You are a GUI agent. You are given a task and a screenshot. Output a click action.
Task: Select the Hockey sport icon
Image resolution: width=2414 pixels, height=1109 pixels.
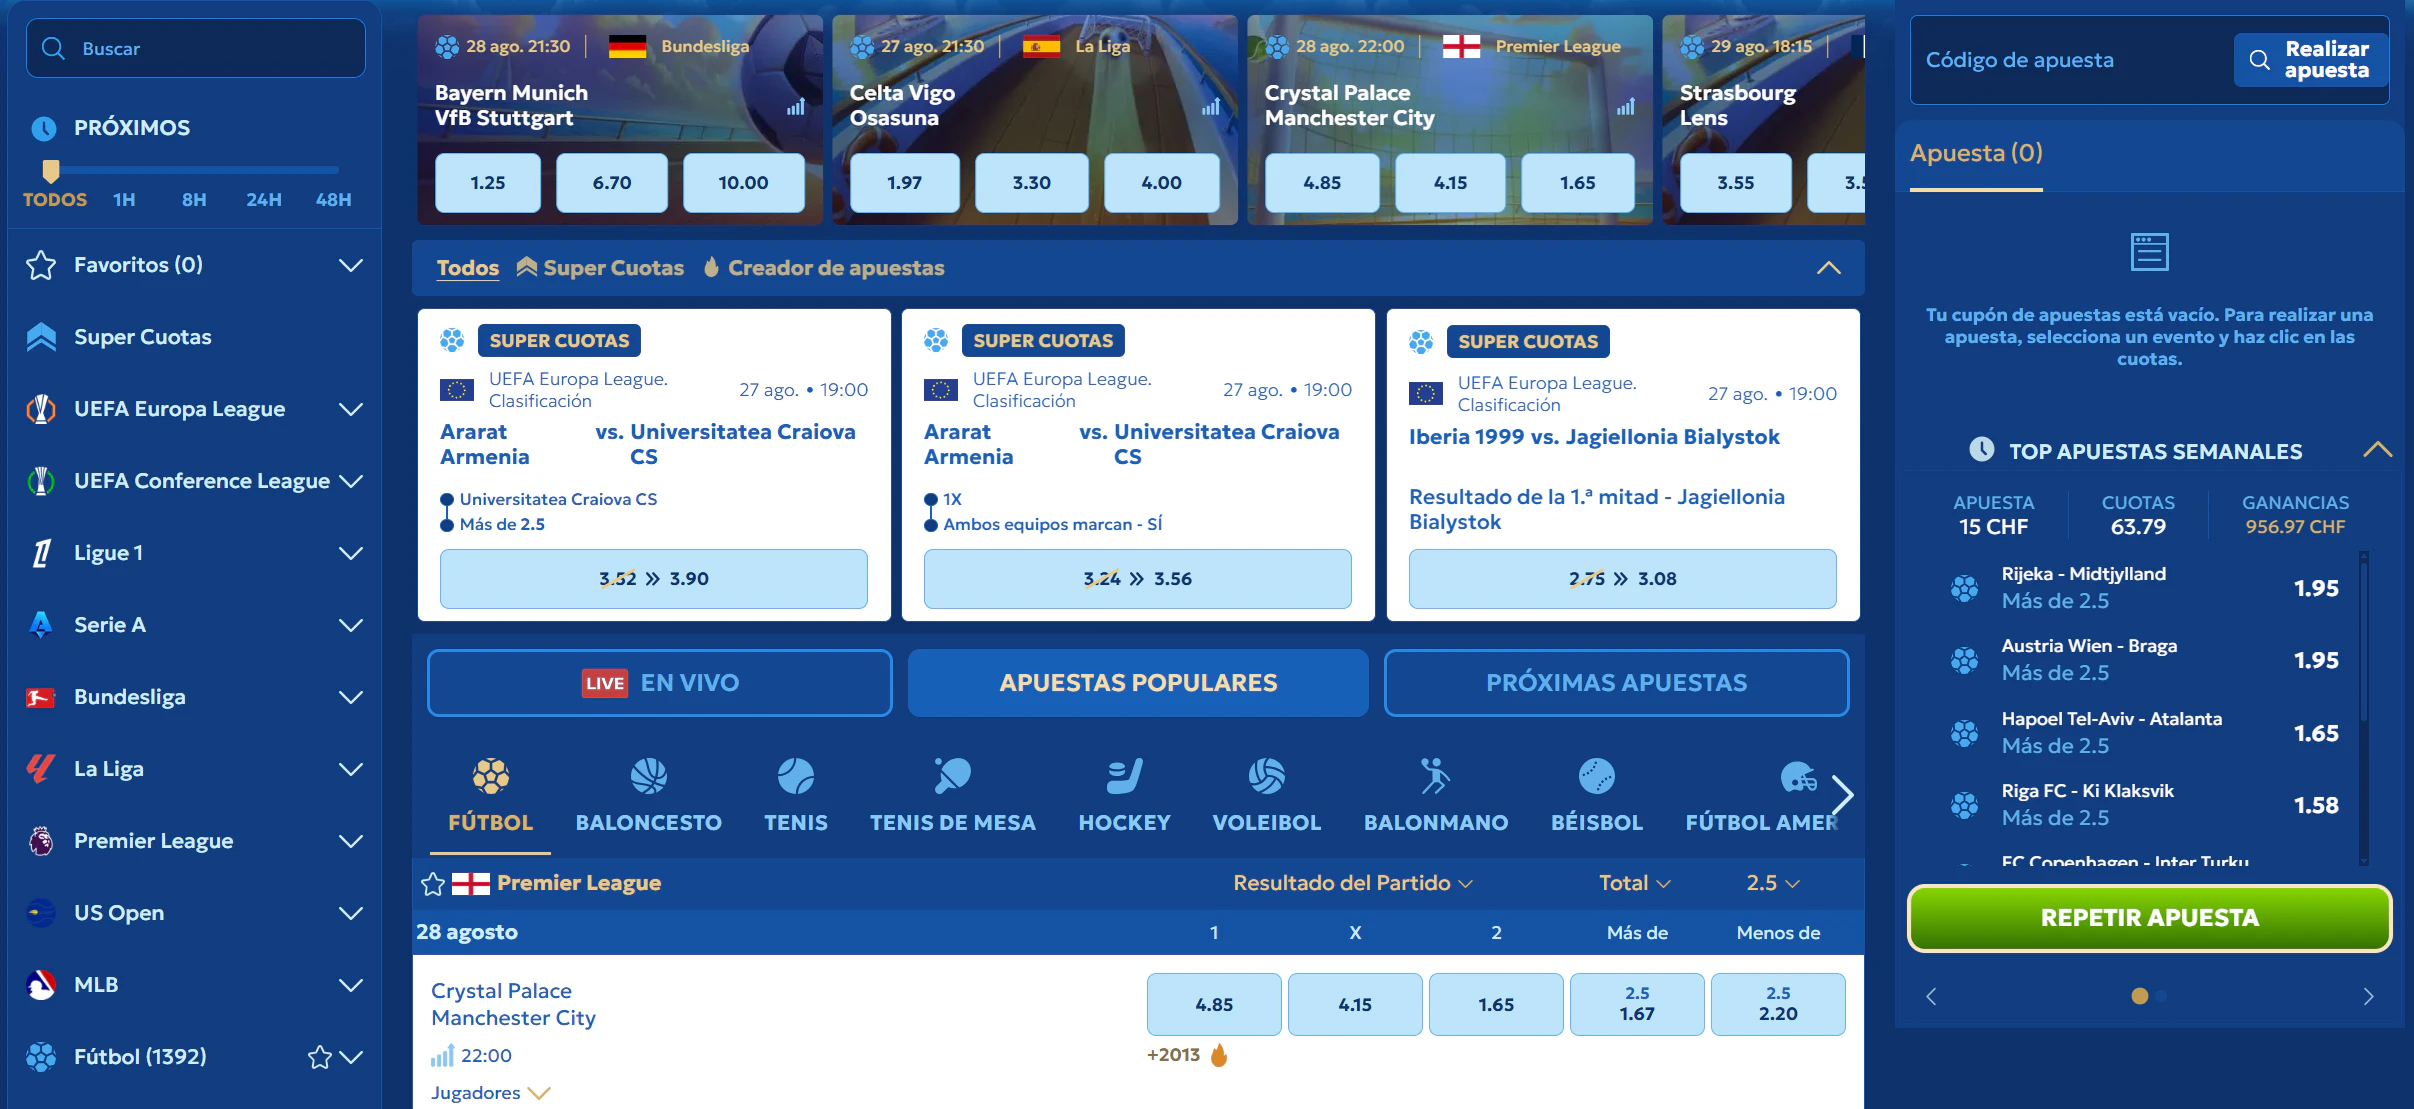coord(1124,776)
